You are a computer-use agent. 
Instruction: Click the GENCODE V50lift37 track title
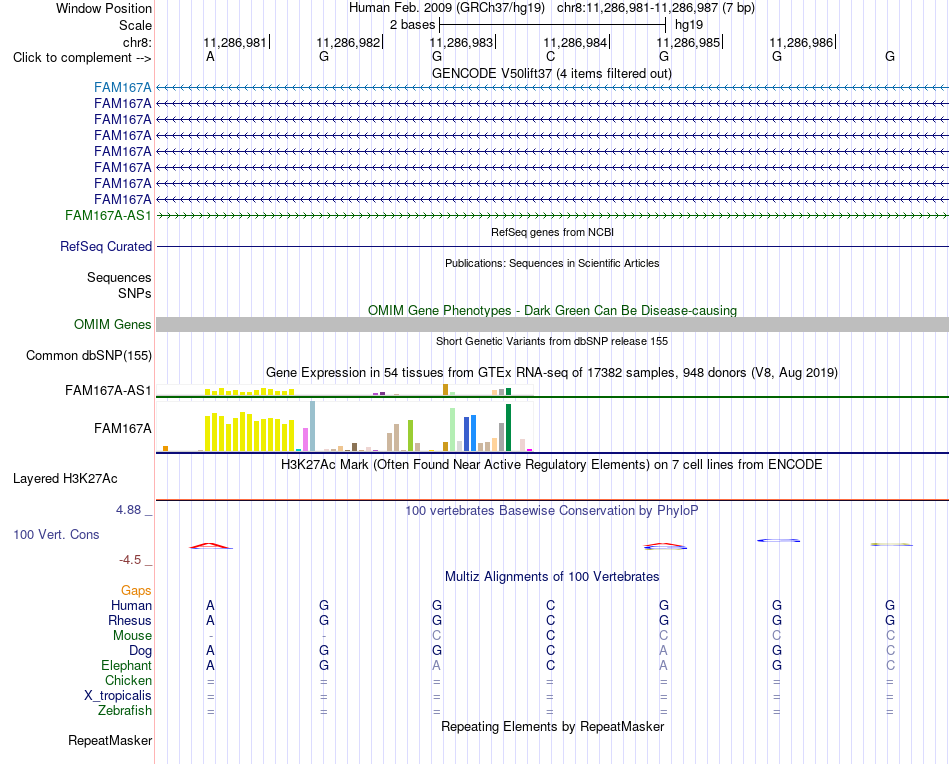coord(552,73)
